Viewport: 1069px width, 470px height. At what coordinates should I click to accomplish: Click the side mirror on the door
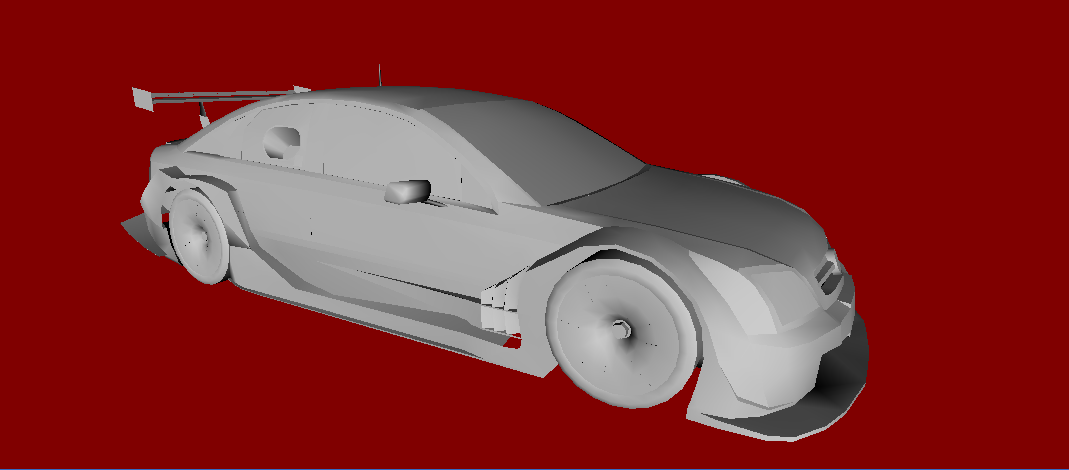point(407,190)
